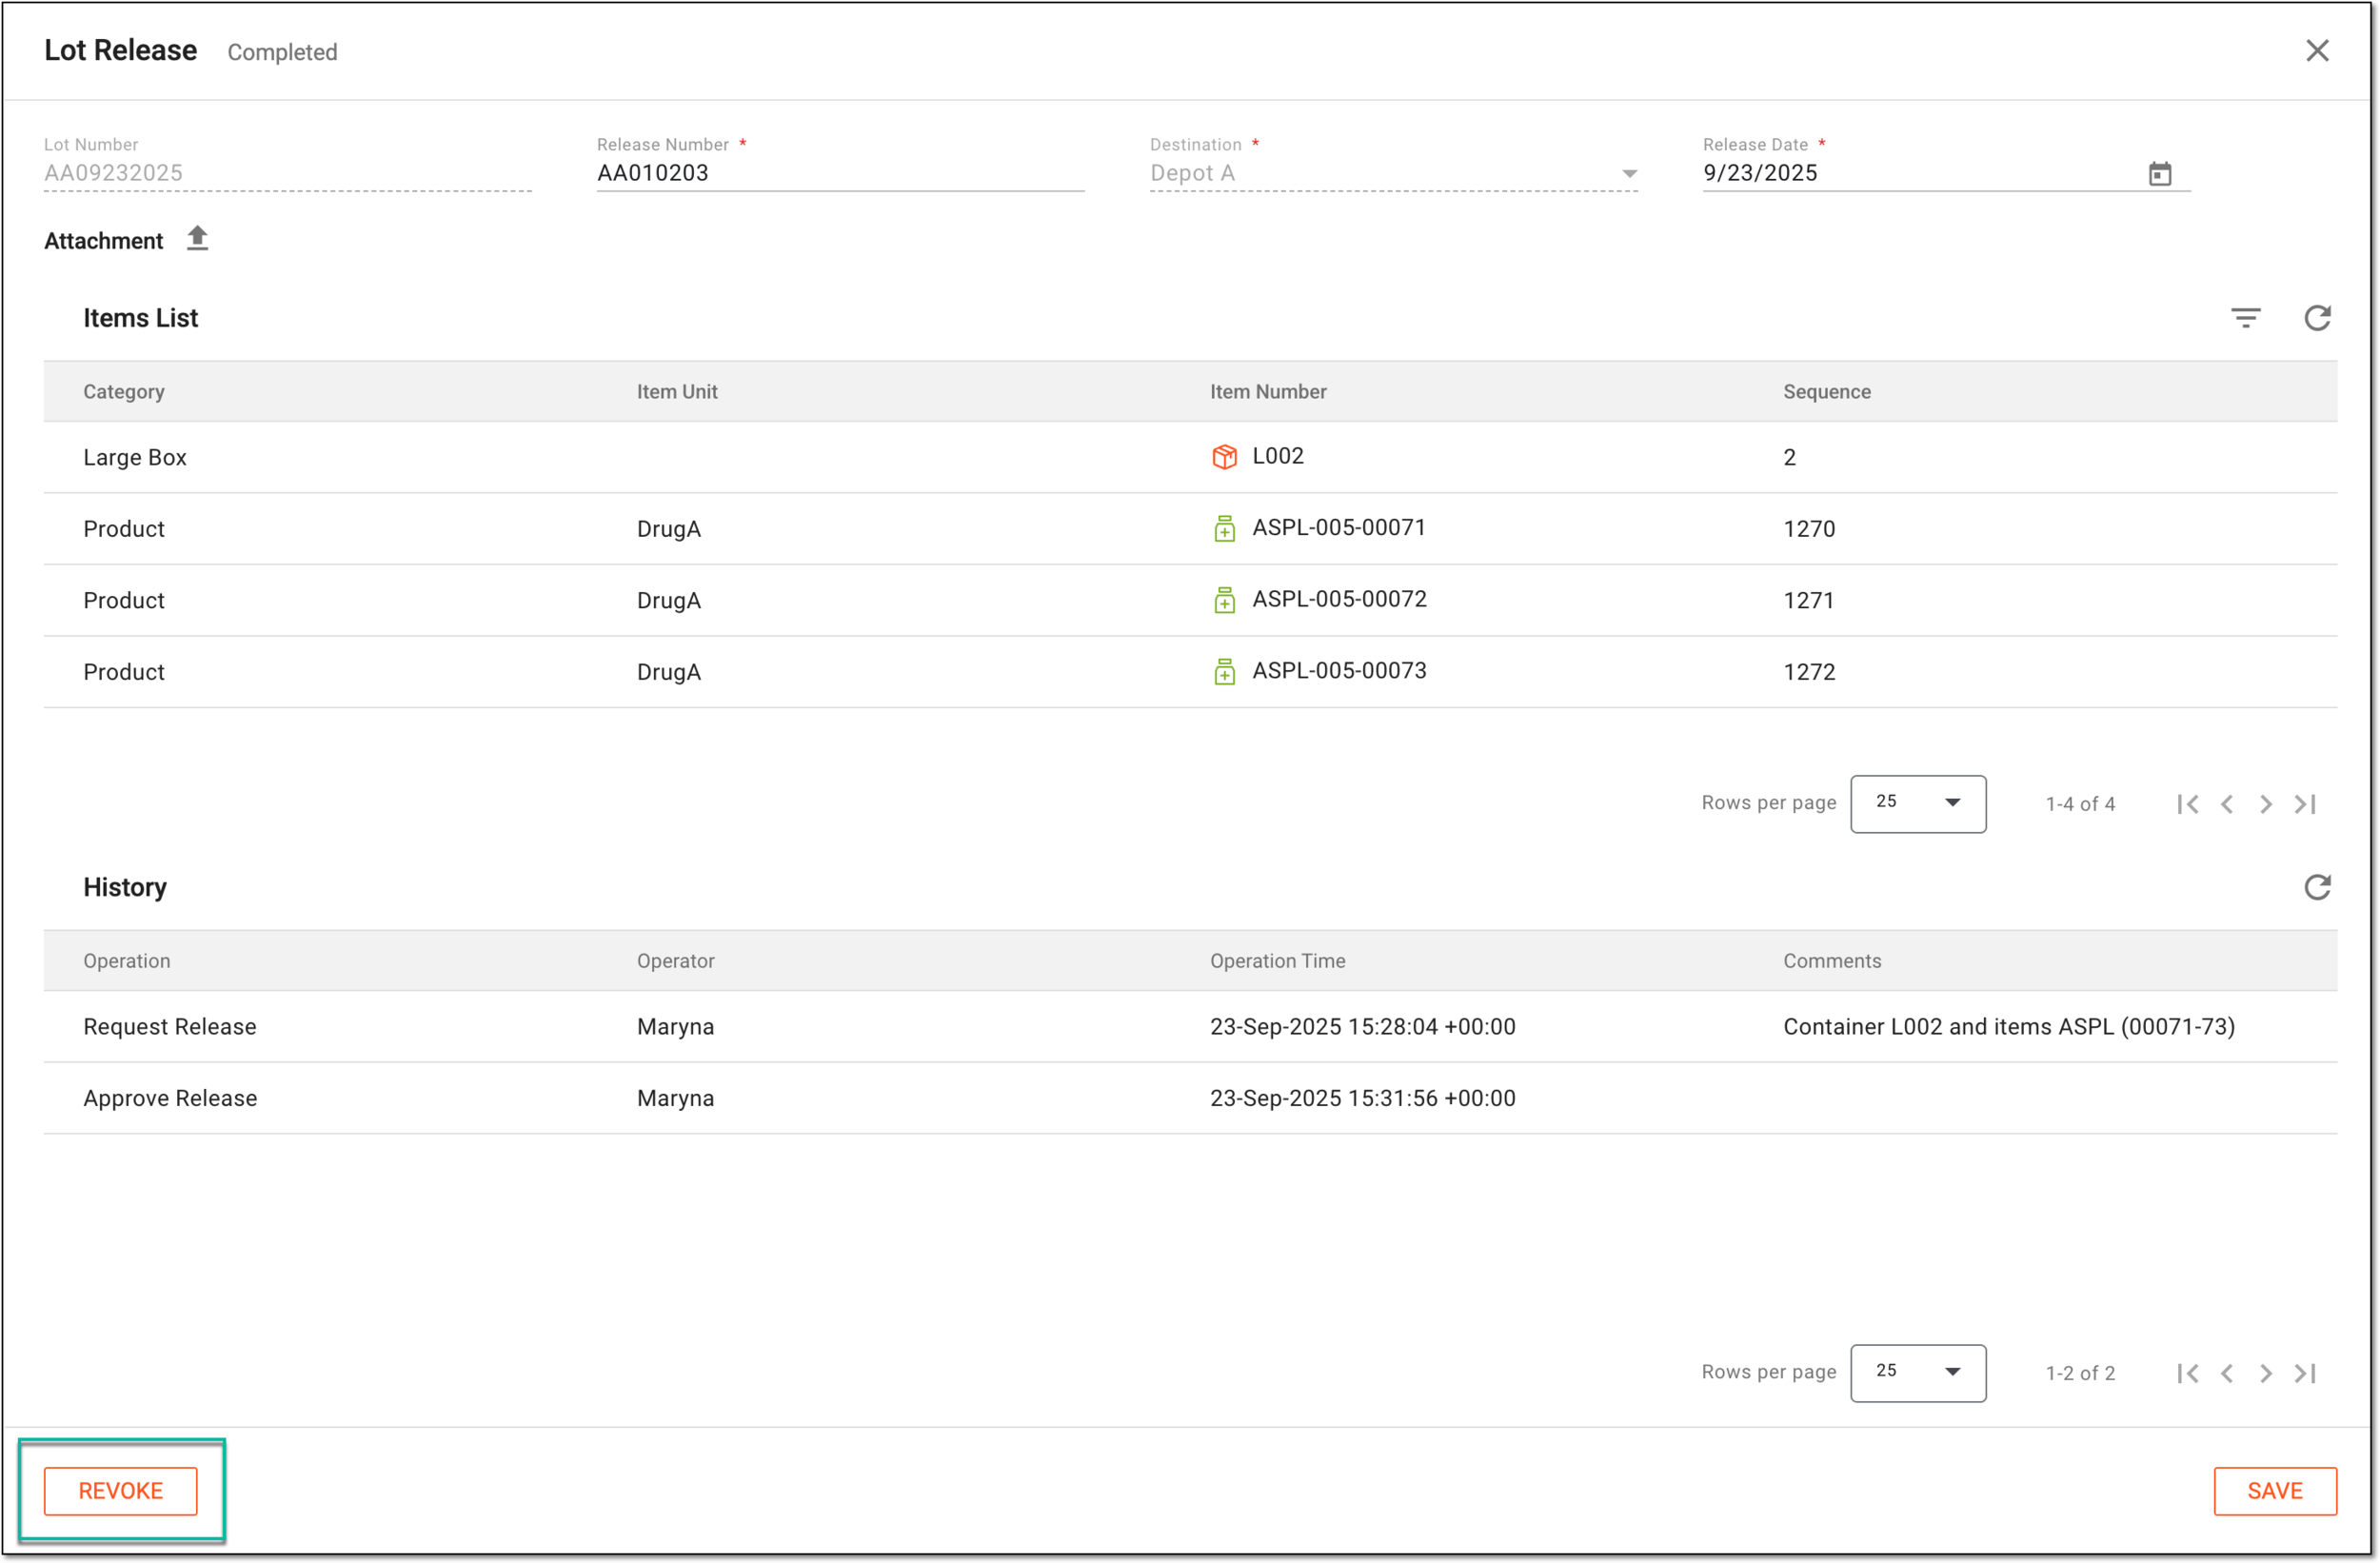Image resolution: width=2380 pixels, height=1563 pixels.
Task: Click the Container L002 comment text
Action: tap(2009, 1027)
